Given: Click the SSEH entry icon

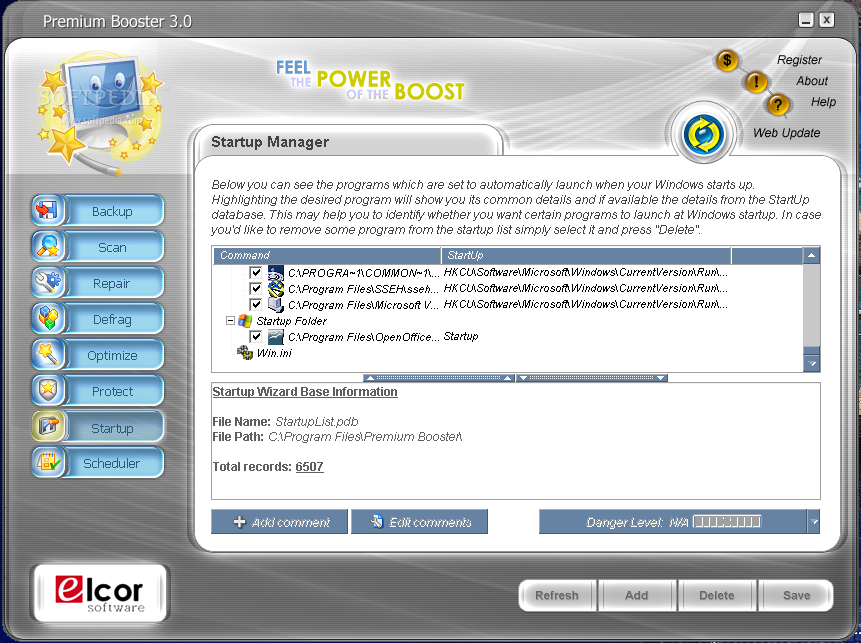Looking at the screenshot, I should pyautogui.click(x=276, y=288).
